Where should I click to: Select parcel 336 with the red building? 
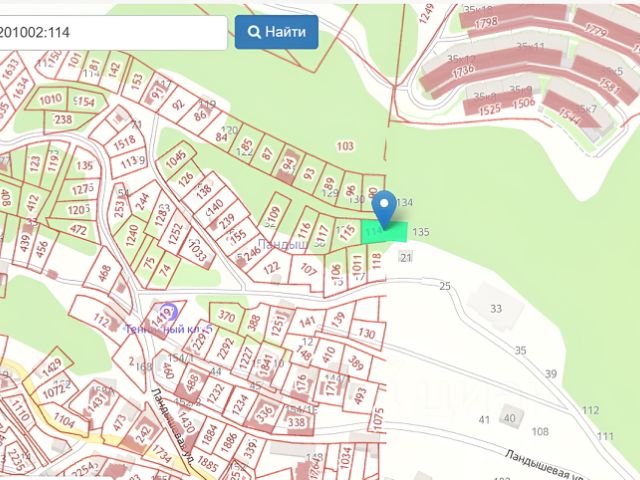click(265, 413)
